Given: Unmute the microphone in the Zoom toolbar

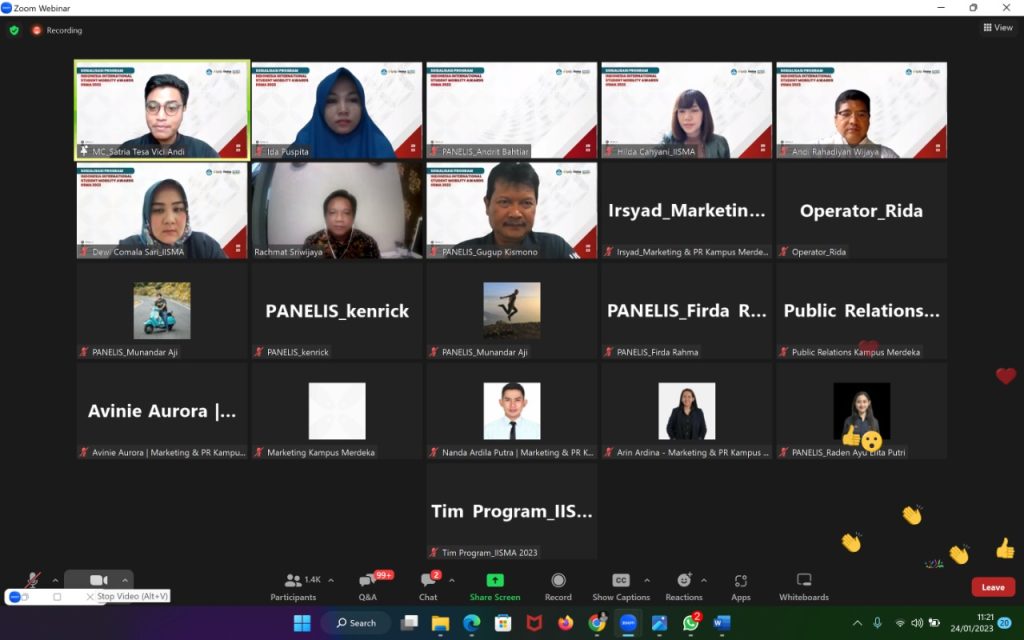Looking at the screenshot, I should coord(33,580).
